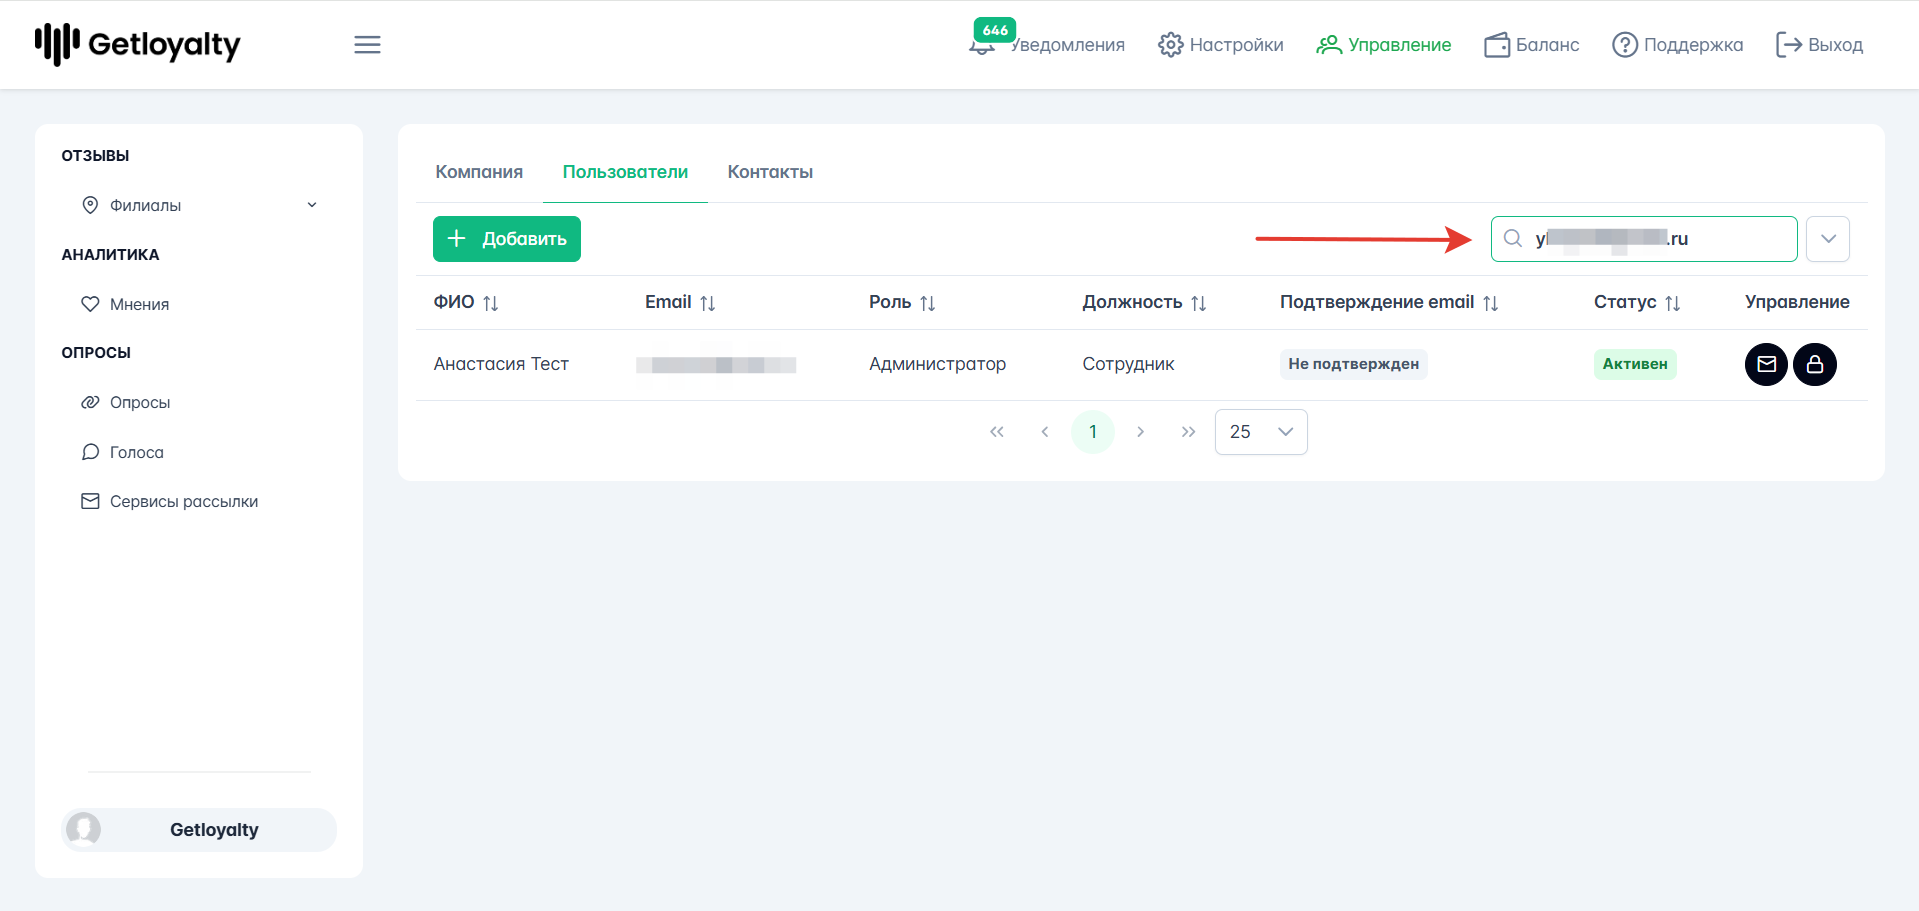The image size is (1919, 911).
Task: Click the user search input field
Action: (1644, 239)
